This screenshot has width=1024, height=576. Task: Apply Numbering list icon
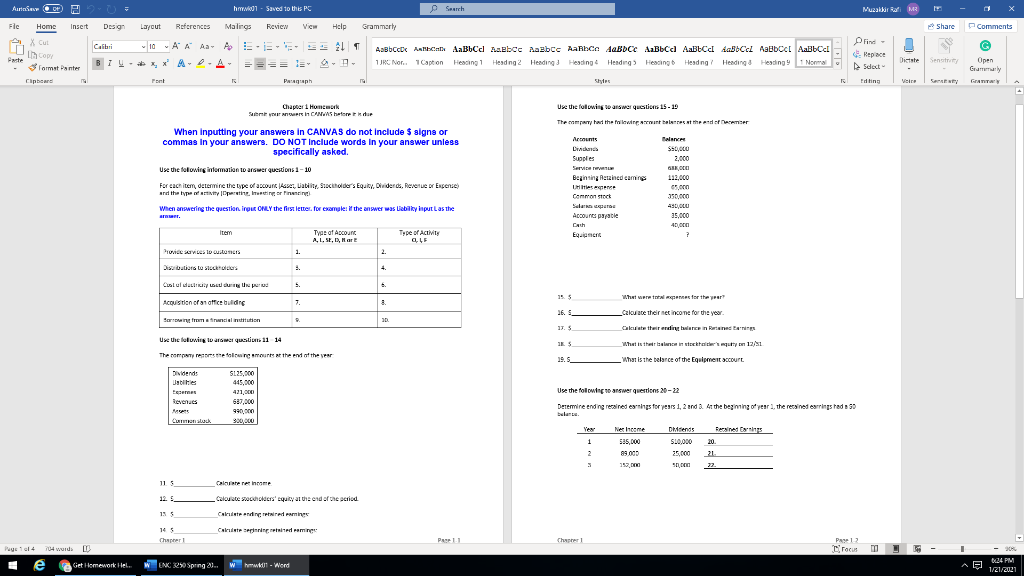(267, 46)
